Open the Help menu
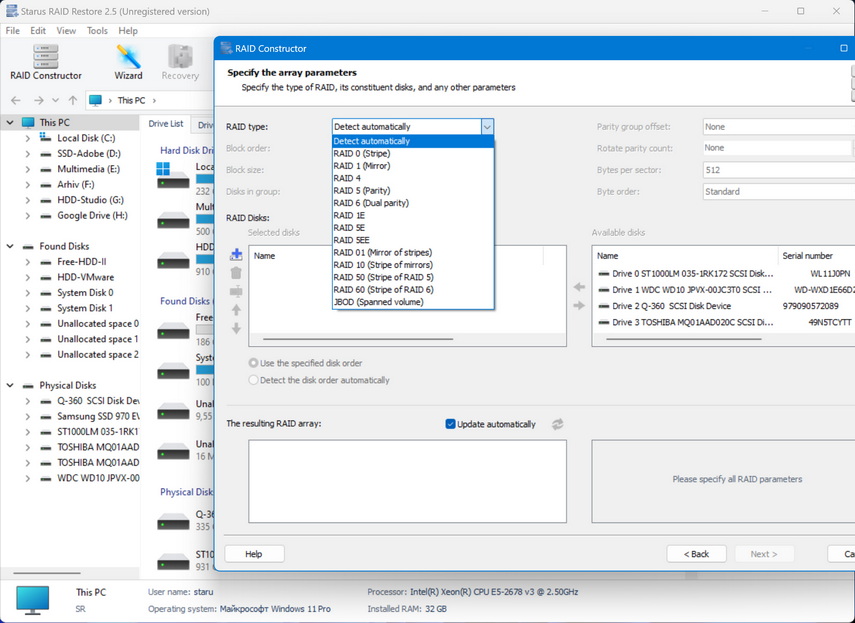 click(x=128, y=31)
